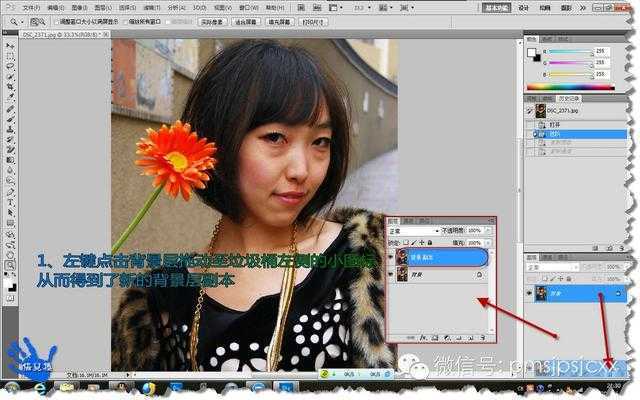640x400 pixels.
Task: Open Internet Explorer from the taskbar
Action: pyautogui.click(x=40, y=388)
